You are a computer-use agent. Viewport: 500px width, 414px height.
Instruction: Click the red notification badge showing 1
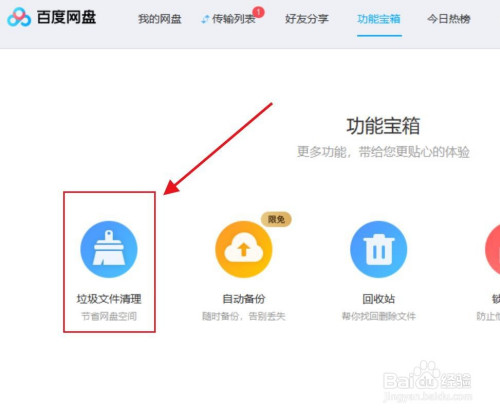[258, 12]
